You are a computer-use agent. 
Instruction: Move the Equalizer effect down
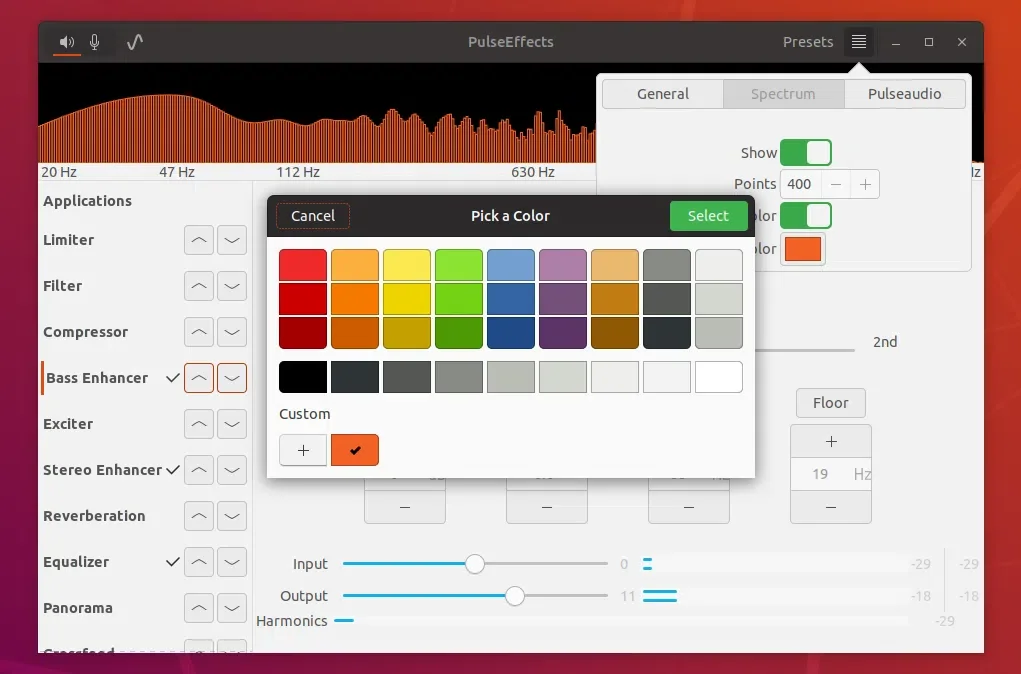point(232,562)
